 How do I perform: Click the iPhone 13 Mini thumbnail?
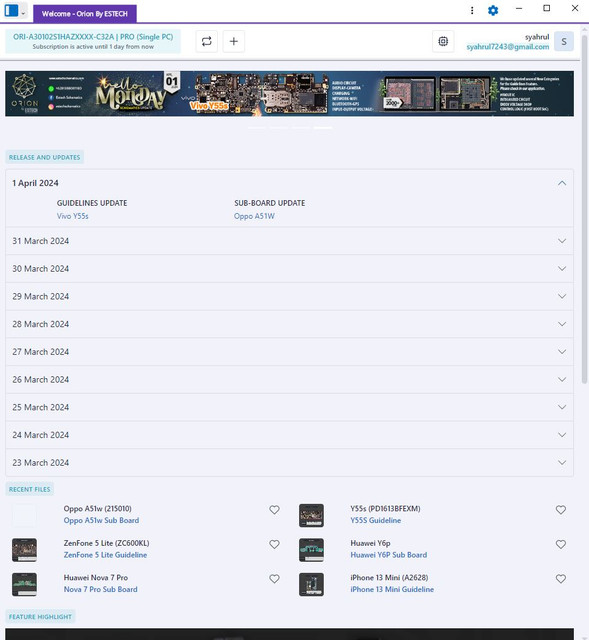(x=311, y=584)
